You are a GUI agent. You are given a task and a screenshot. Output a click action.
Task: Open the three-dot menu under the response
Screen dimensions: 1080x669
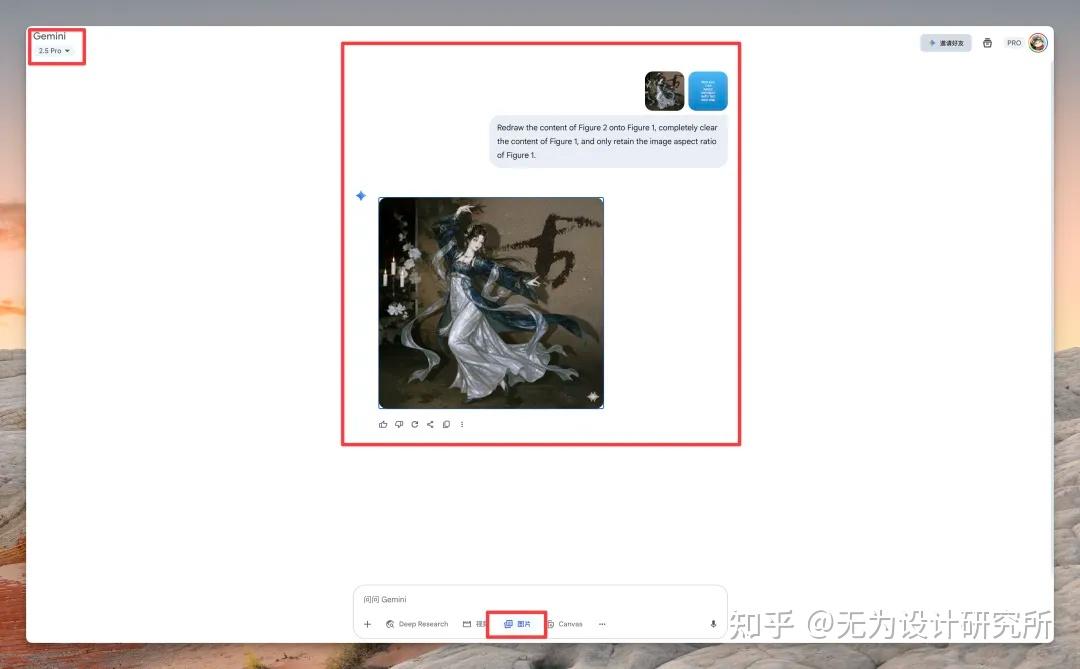coord(461,424)
